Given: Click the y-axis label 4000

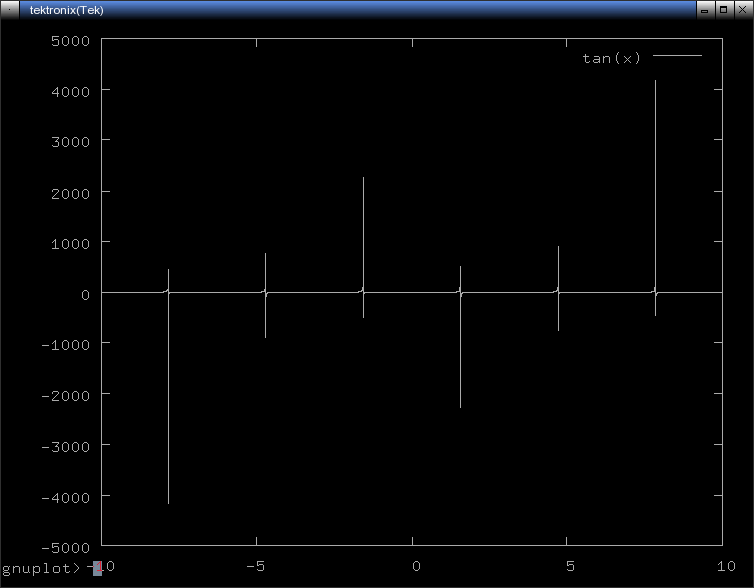Looking at the screenshot, I should pyautogui.click(x=70, y=91).
